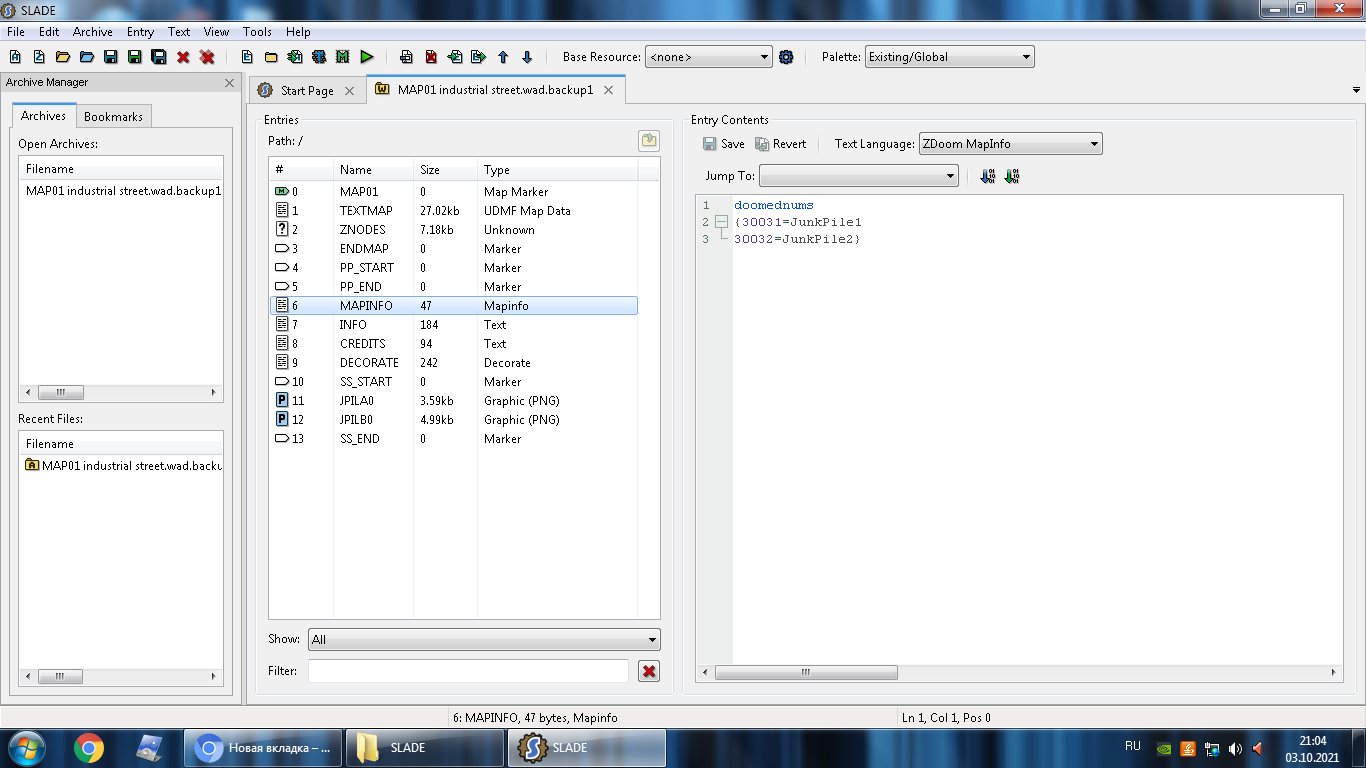Viewport: 1366px width, 768px height.
Task: Move entry down with blue down arrow
Action: [527, 57]
